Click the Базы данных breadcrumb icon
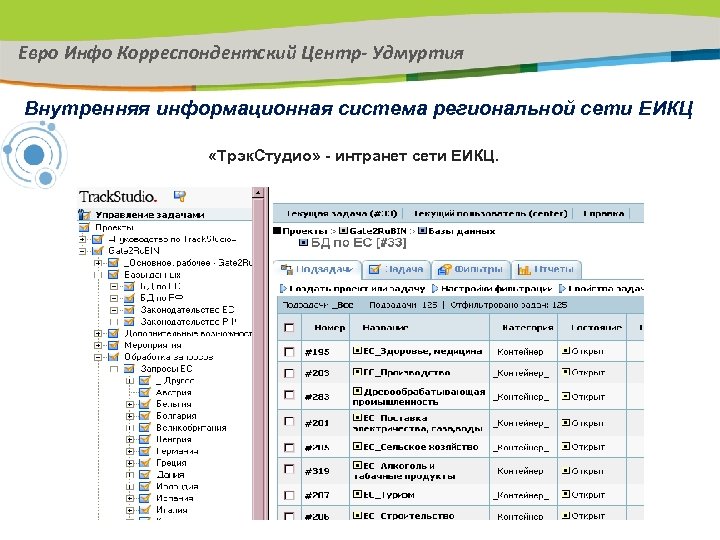 point(422,231)
